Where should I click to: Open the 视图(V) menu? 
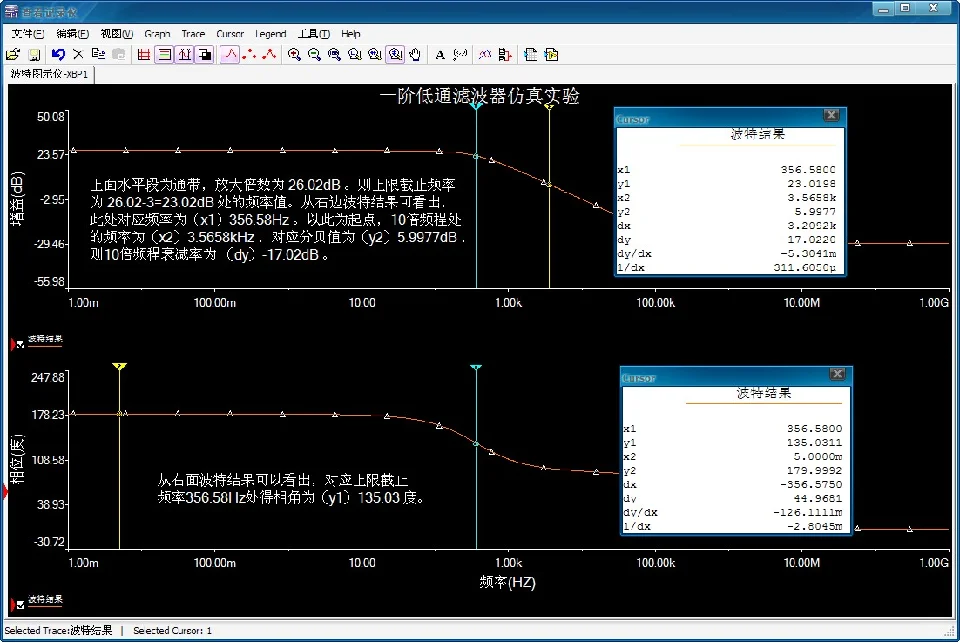click(x=116, y=34)
